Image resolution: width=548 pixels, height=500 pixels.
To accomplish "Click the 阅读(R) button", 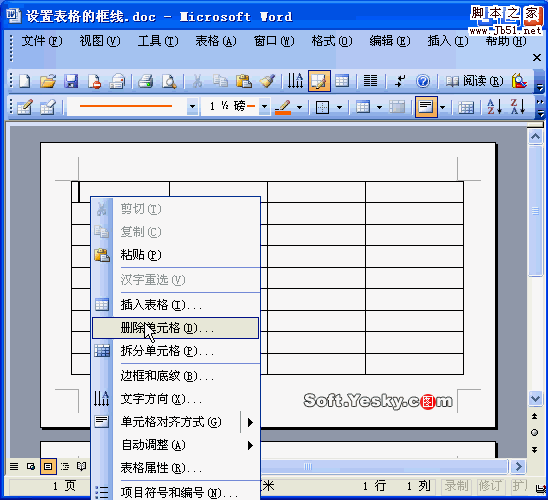I will (474, 81).
